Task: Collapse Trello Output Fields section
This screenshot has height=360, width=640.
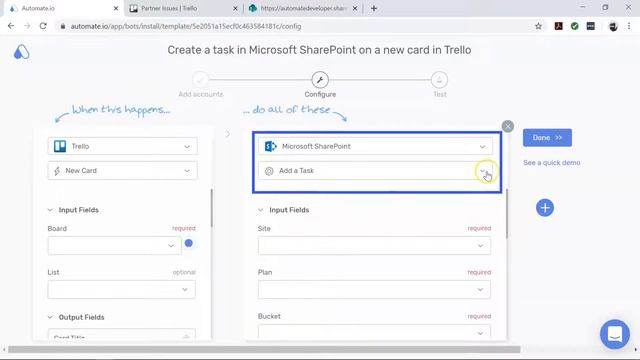Action: coord(50,317)
